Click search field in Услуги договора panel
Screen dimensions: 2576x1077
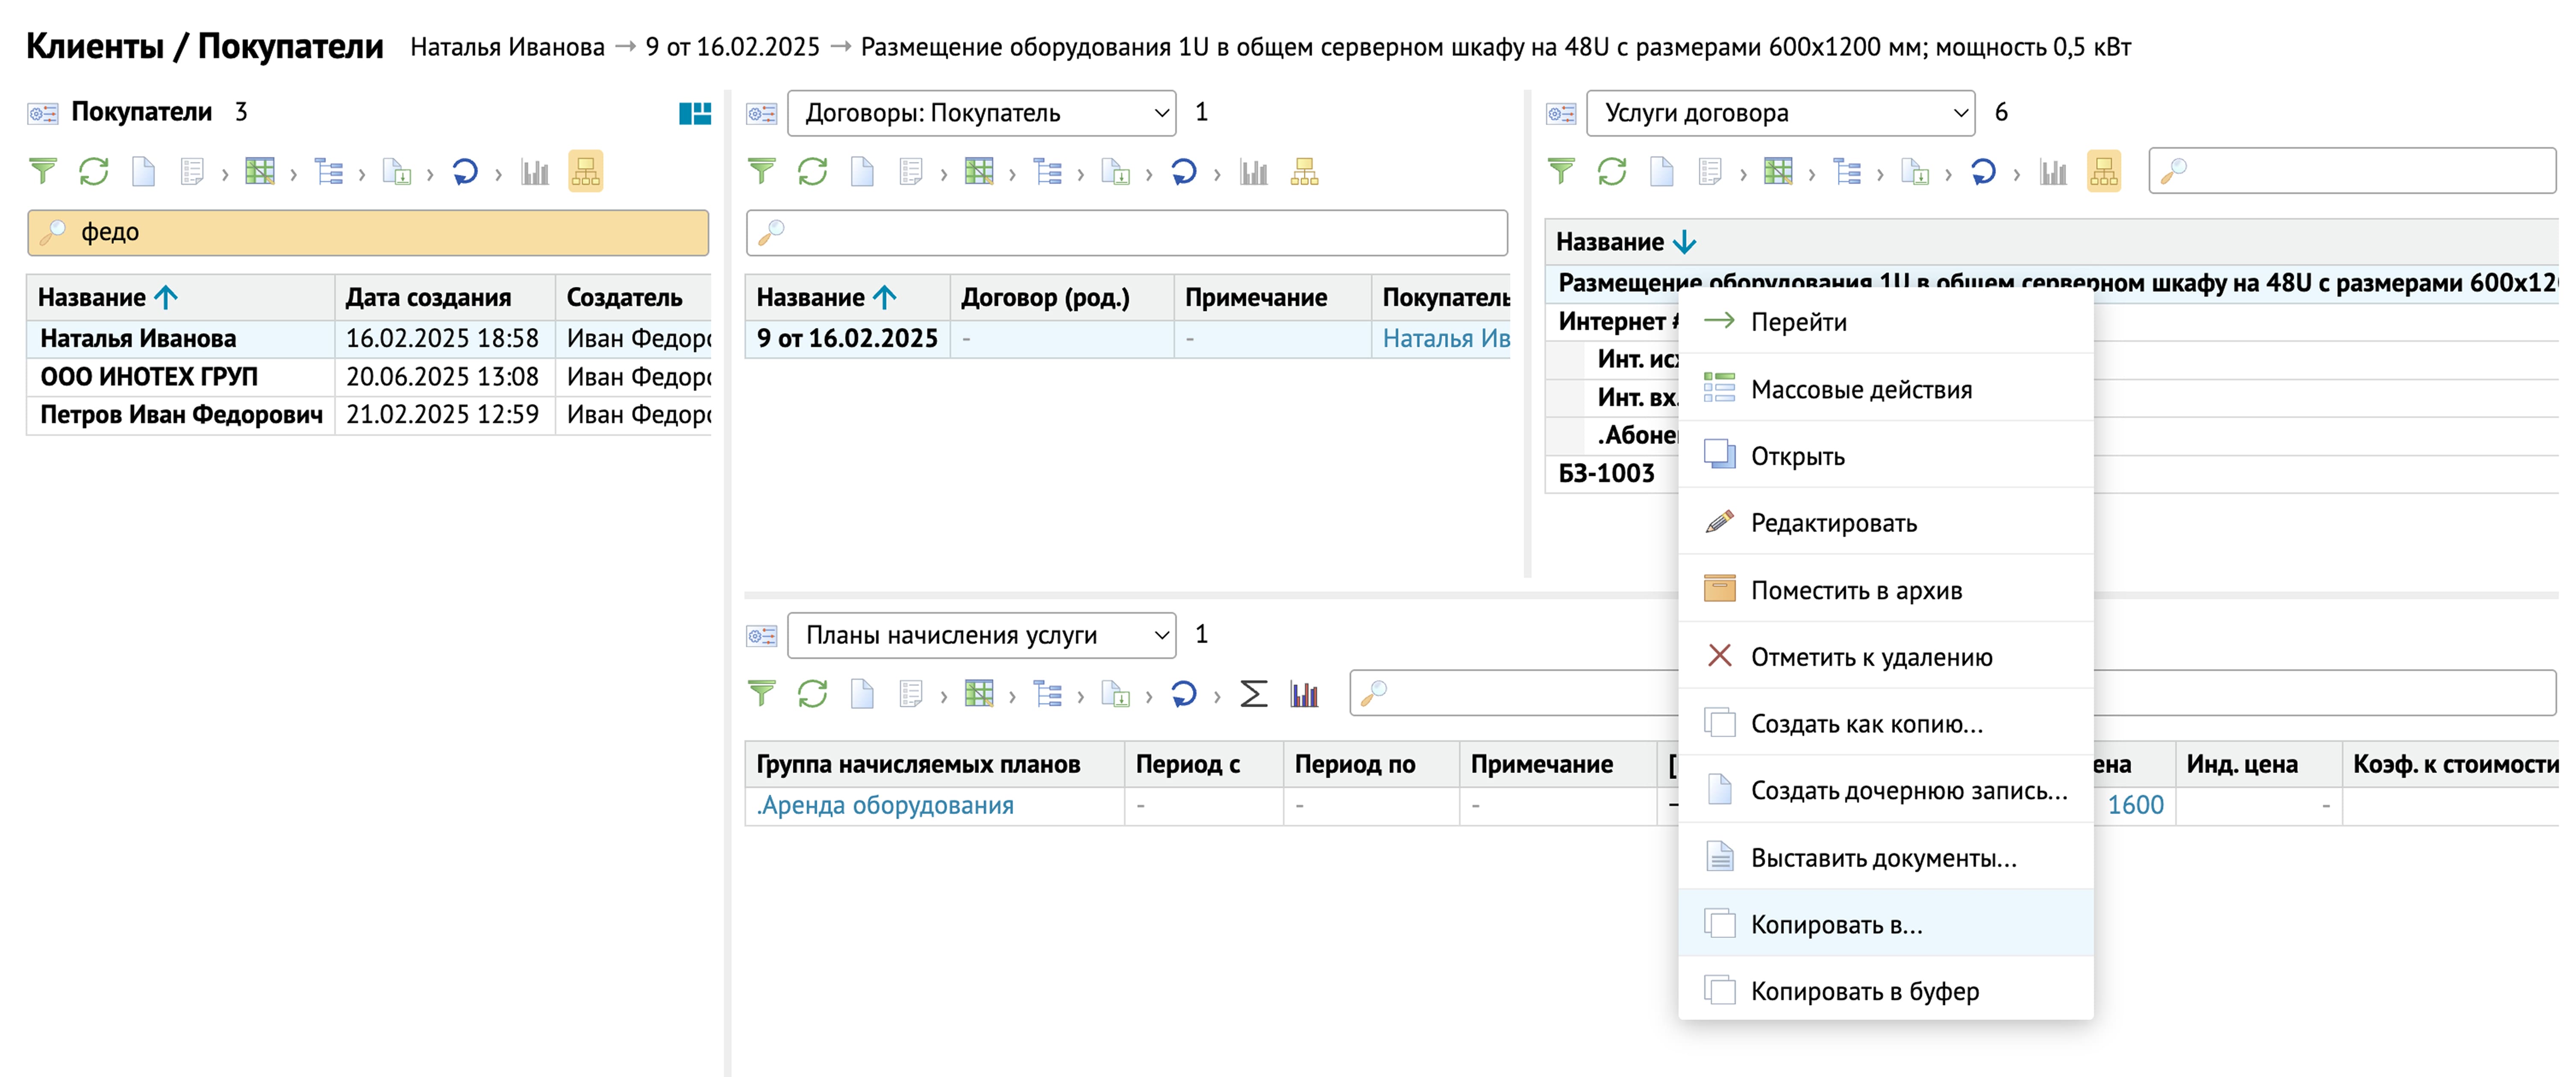(x=2352, y=170)
